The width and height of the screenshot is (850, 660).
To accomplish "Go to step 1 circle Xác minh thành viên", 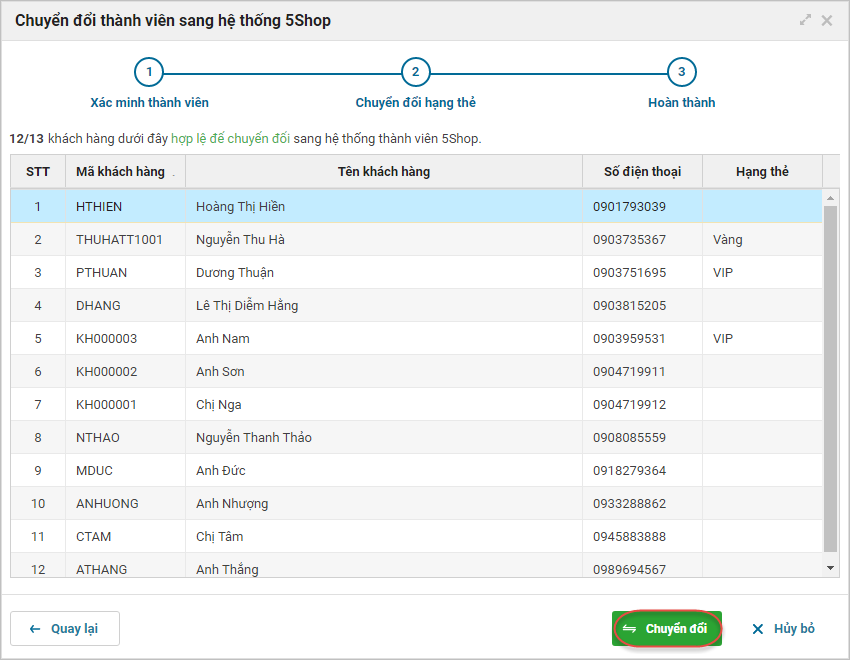I will point(149,72).
